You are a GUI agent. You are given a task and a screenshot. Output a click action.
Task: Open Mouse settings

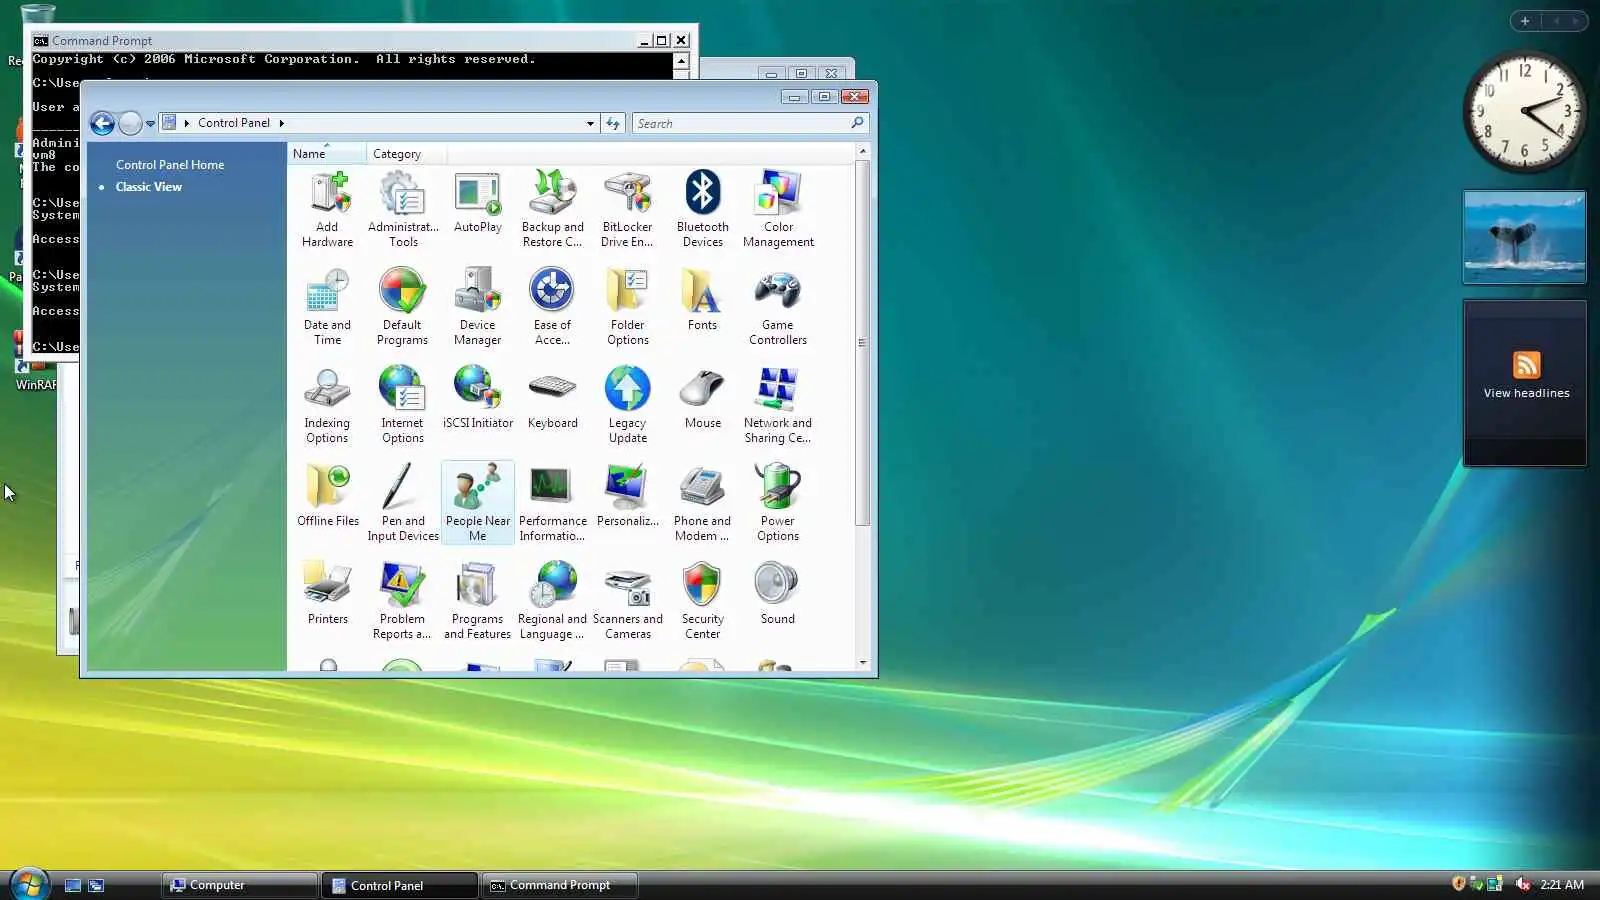tap(703, 398)
